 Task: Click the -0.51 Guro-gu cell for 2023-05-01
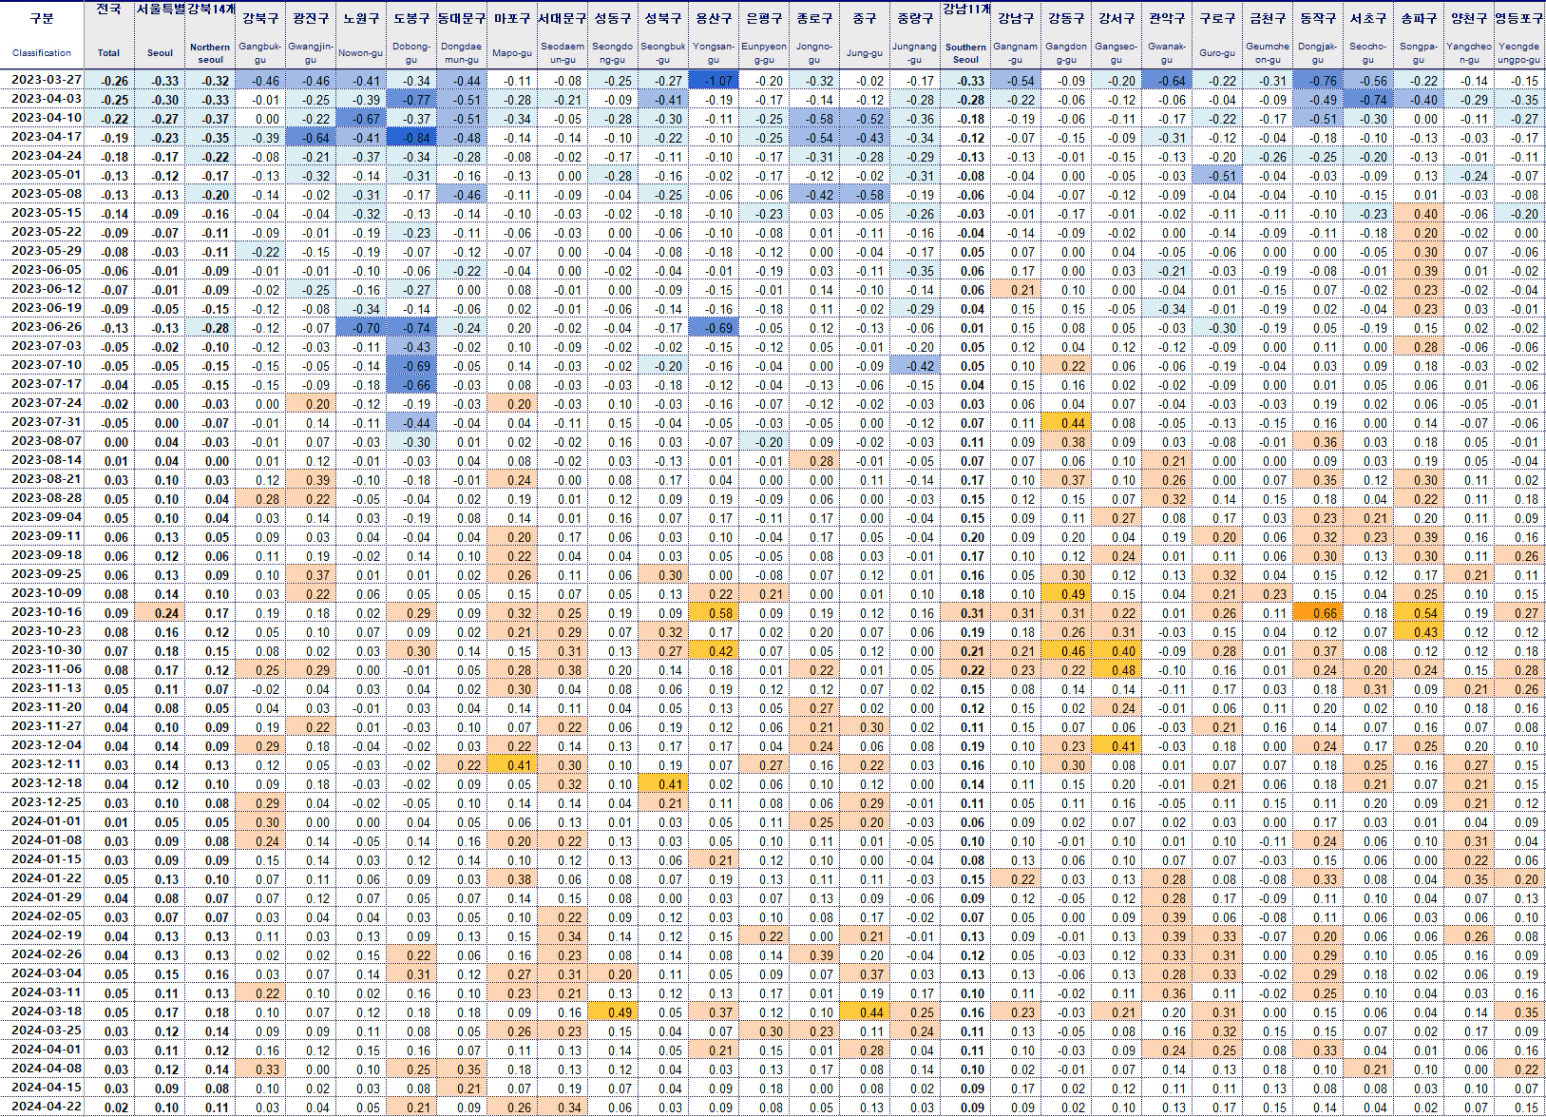click(x=1217, y=176)
